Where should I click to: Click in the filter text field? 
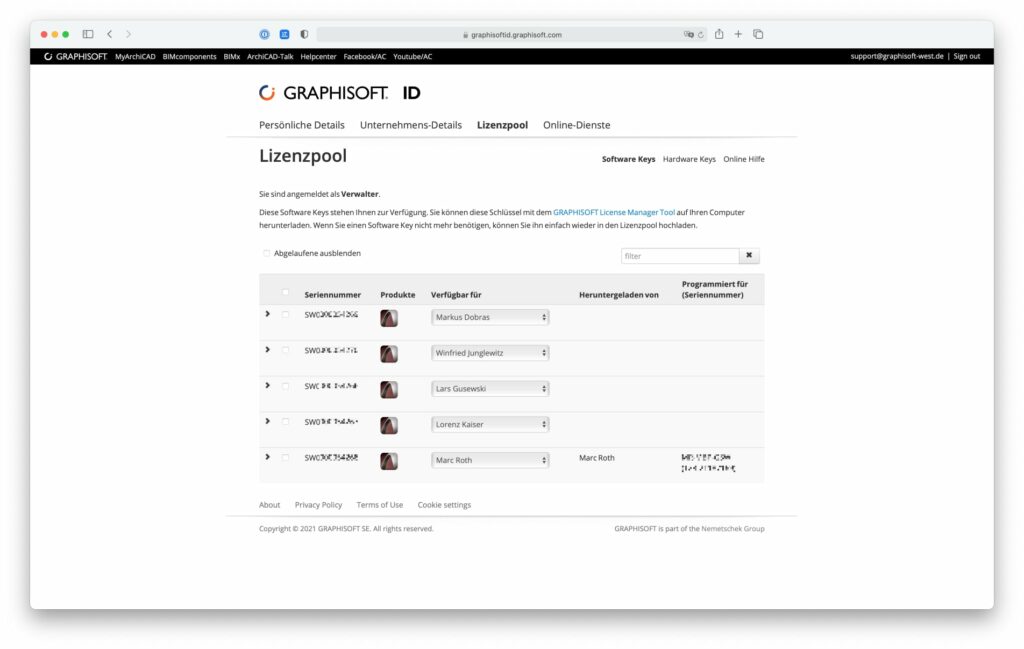click(x=680, y=256)
